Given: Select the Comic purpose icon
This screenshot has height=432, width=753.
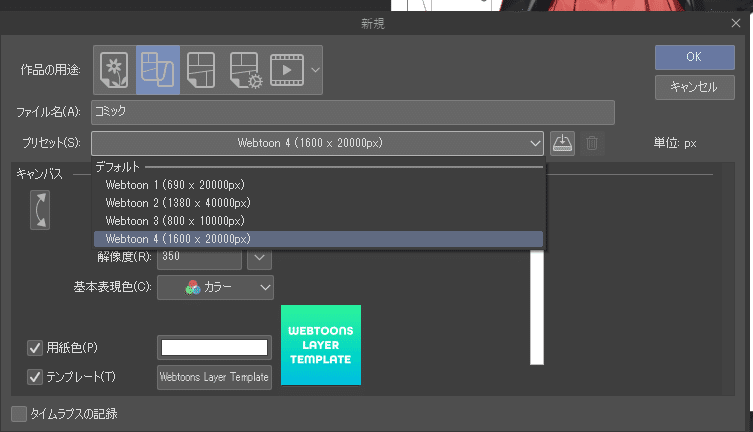Looking at the screenshot, I should (201, 70).
